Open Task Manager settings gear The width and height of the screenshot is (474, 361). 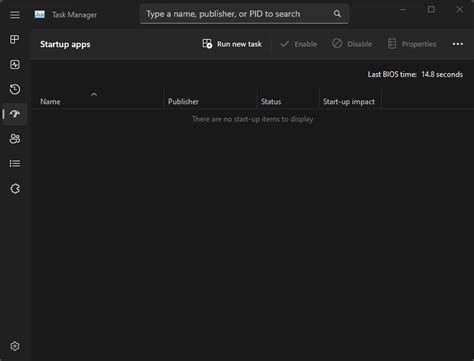[x=15, y=346]
